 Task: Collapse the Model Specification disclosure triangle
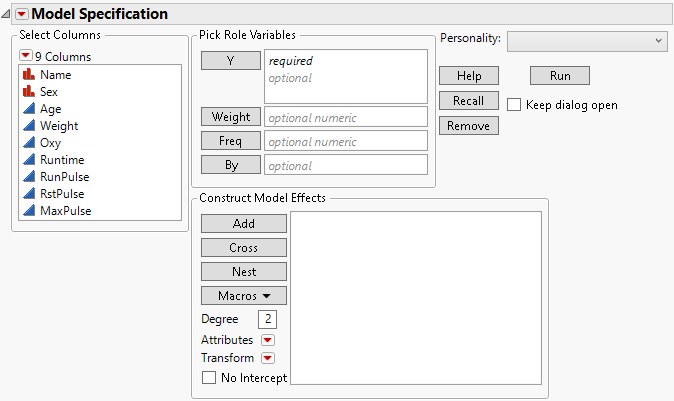pyautogui.click(x=7, y=14)
